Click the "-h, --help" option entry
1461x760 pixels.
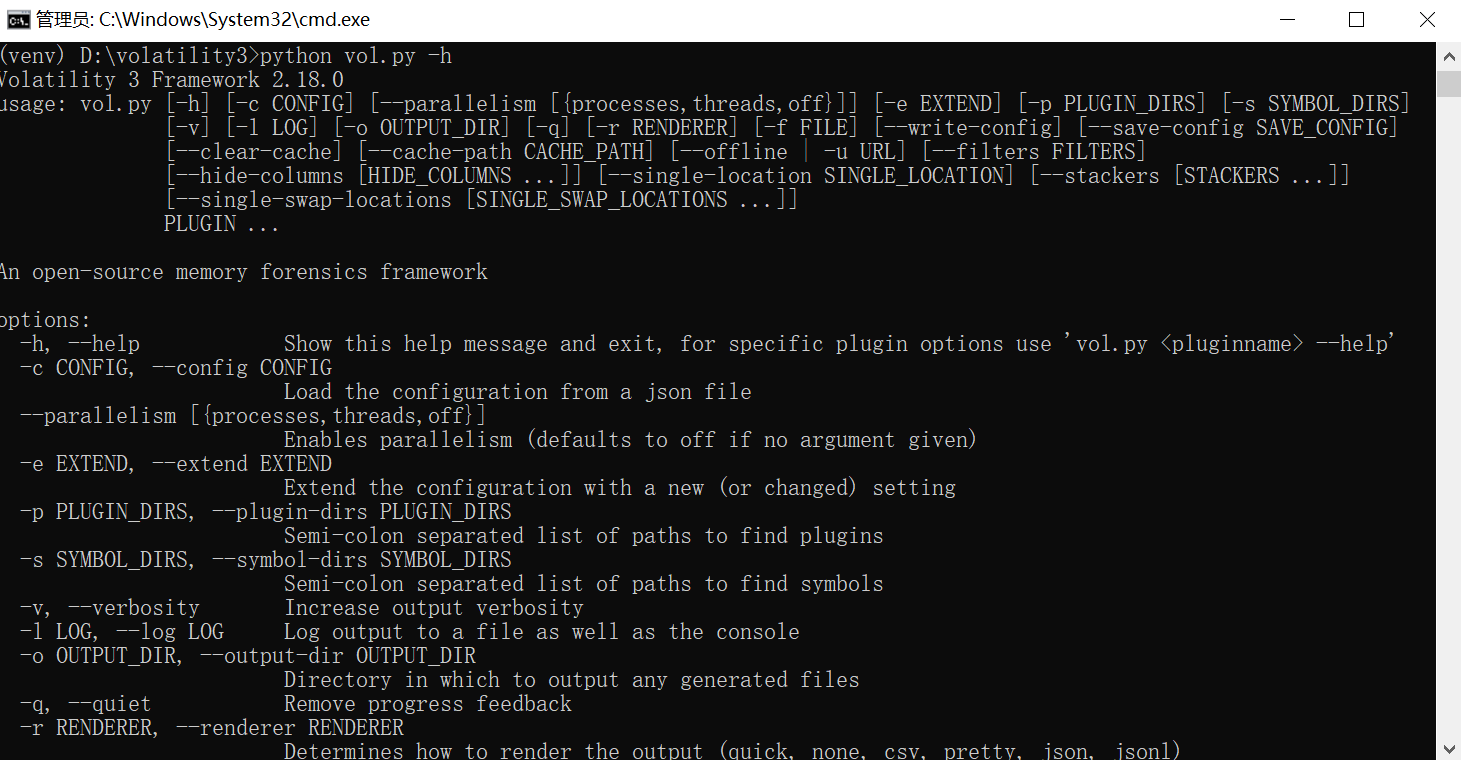pos(80,344)
